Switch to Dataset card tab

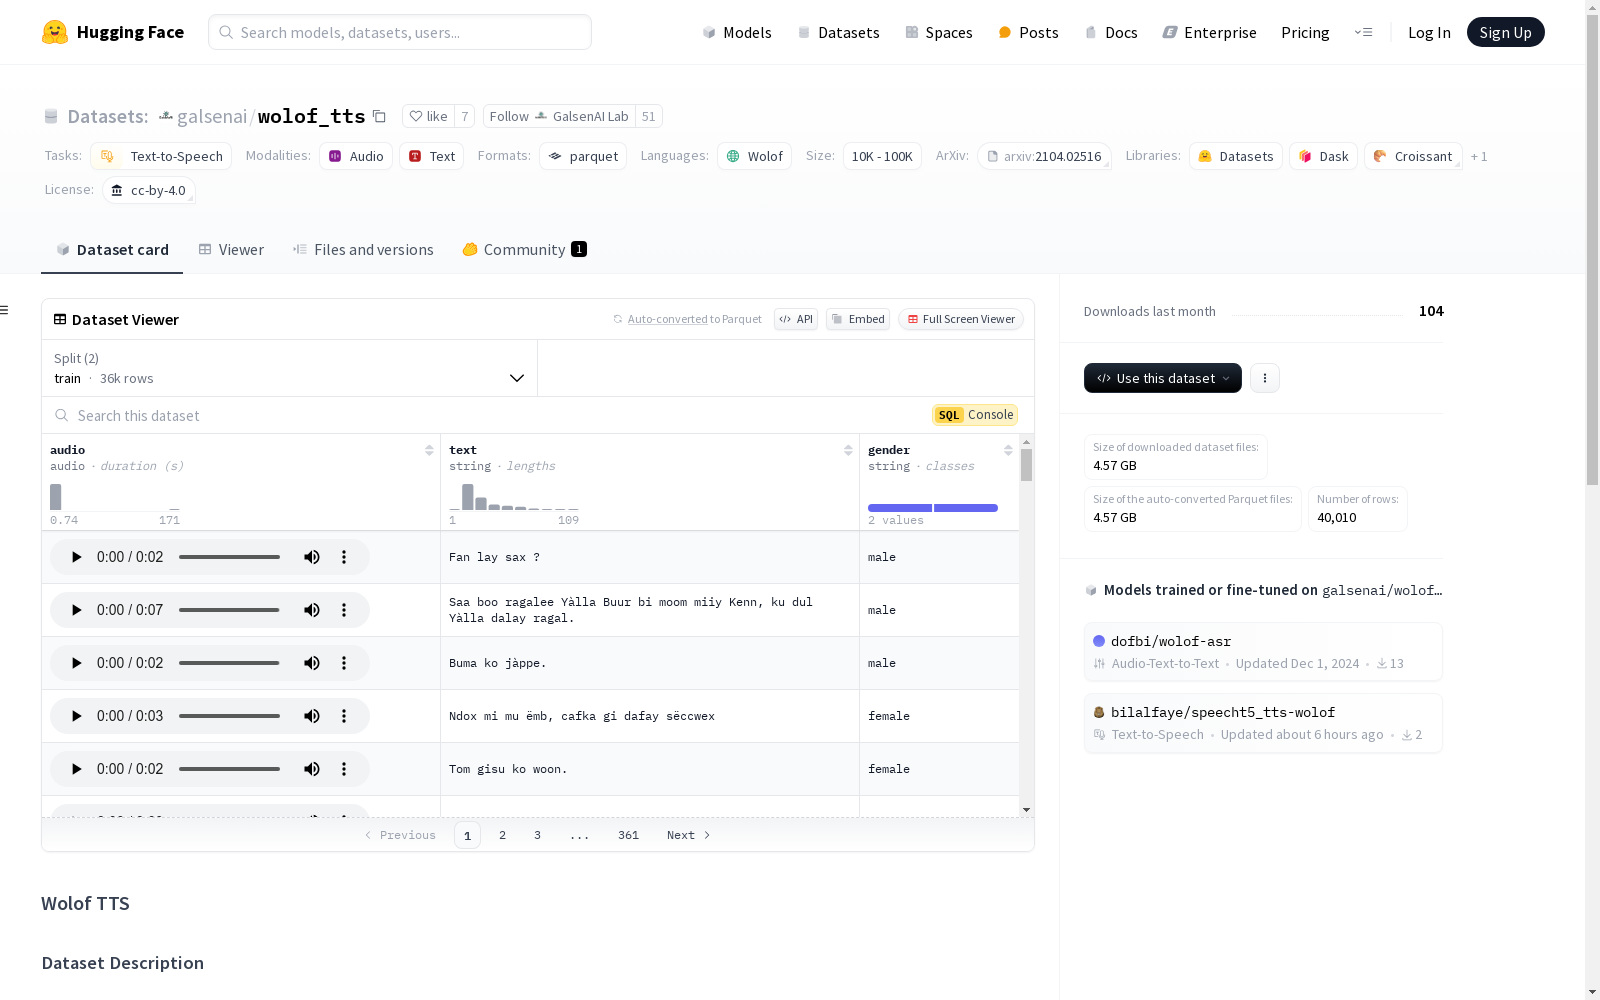click(x=112, y=249)
